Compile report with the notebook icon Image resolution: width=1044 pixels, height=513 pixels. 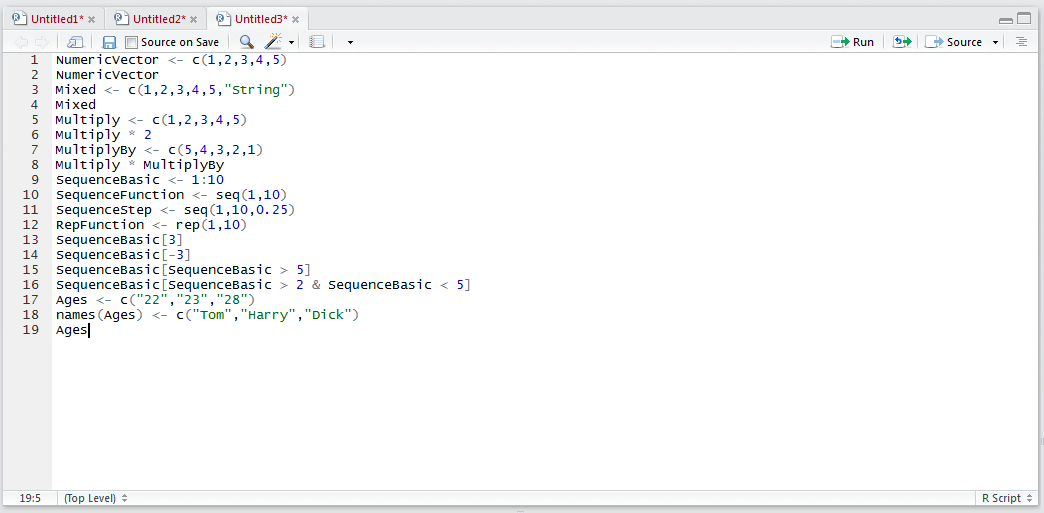(x=317, y=42)
